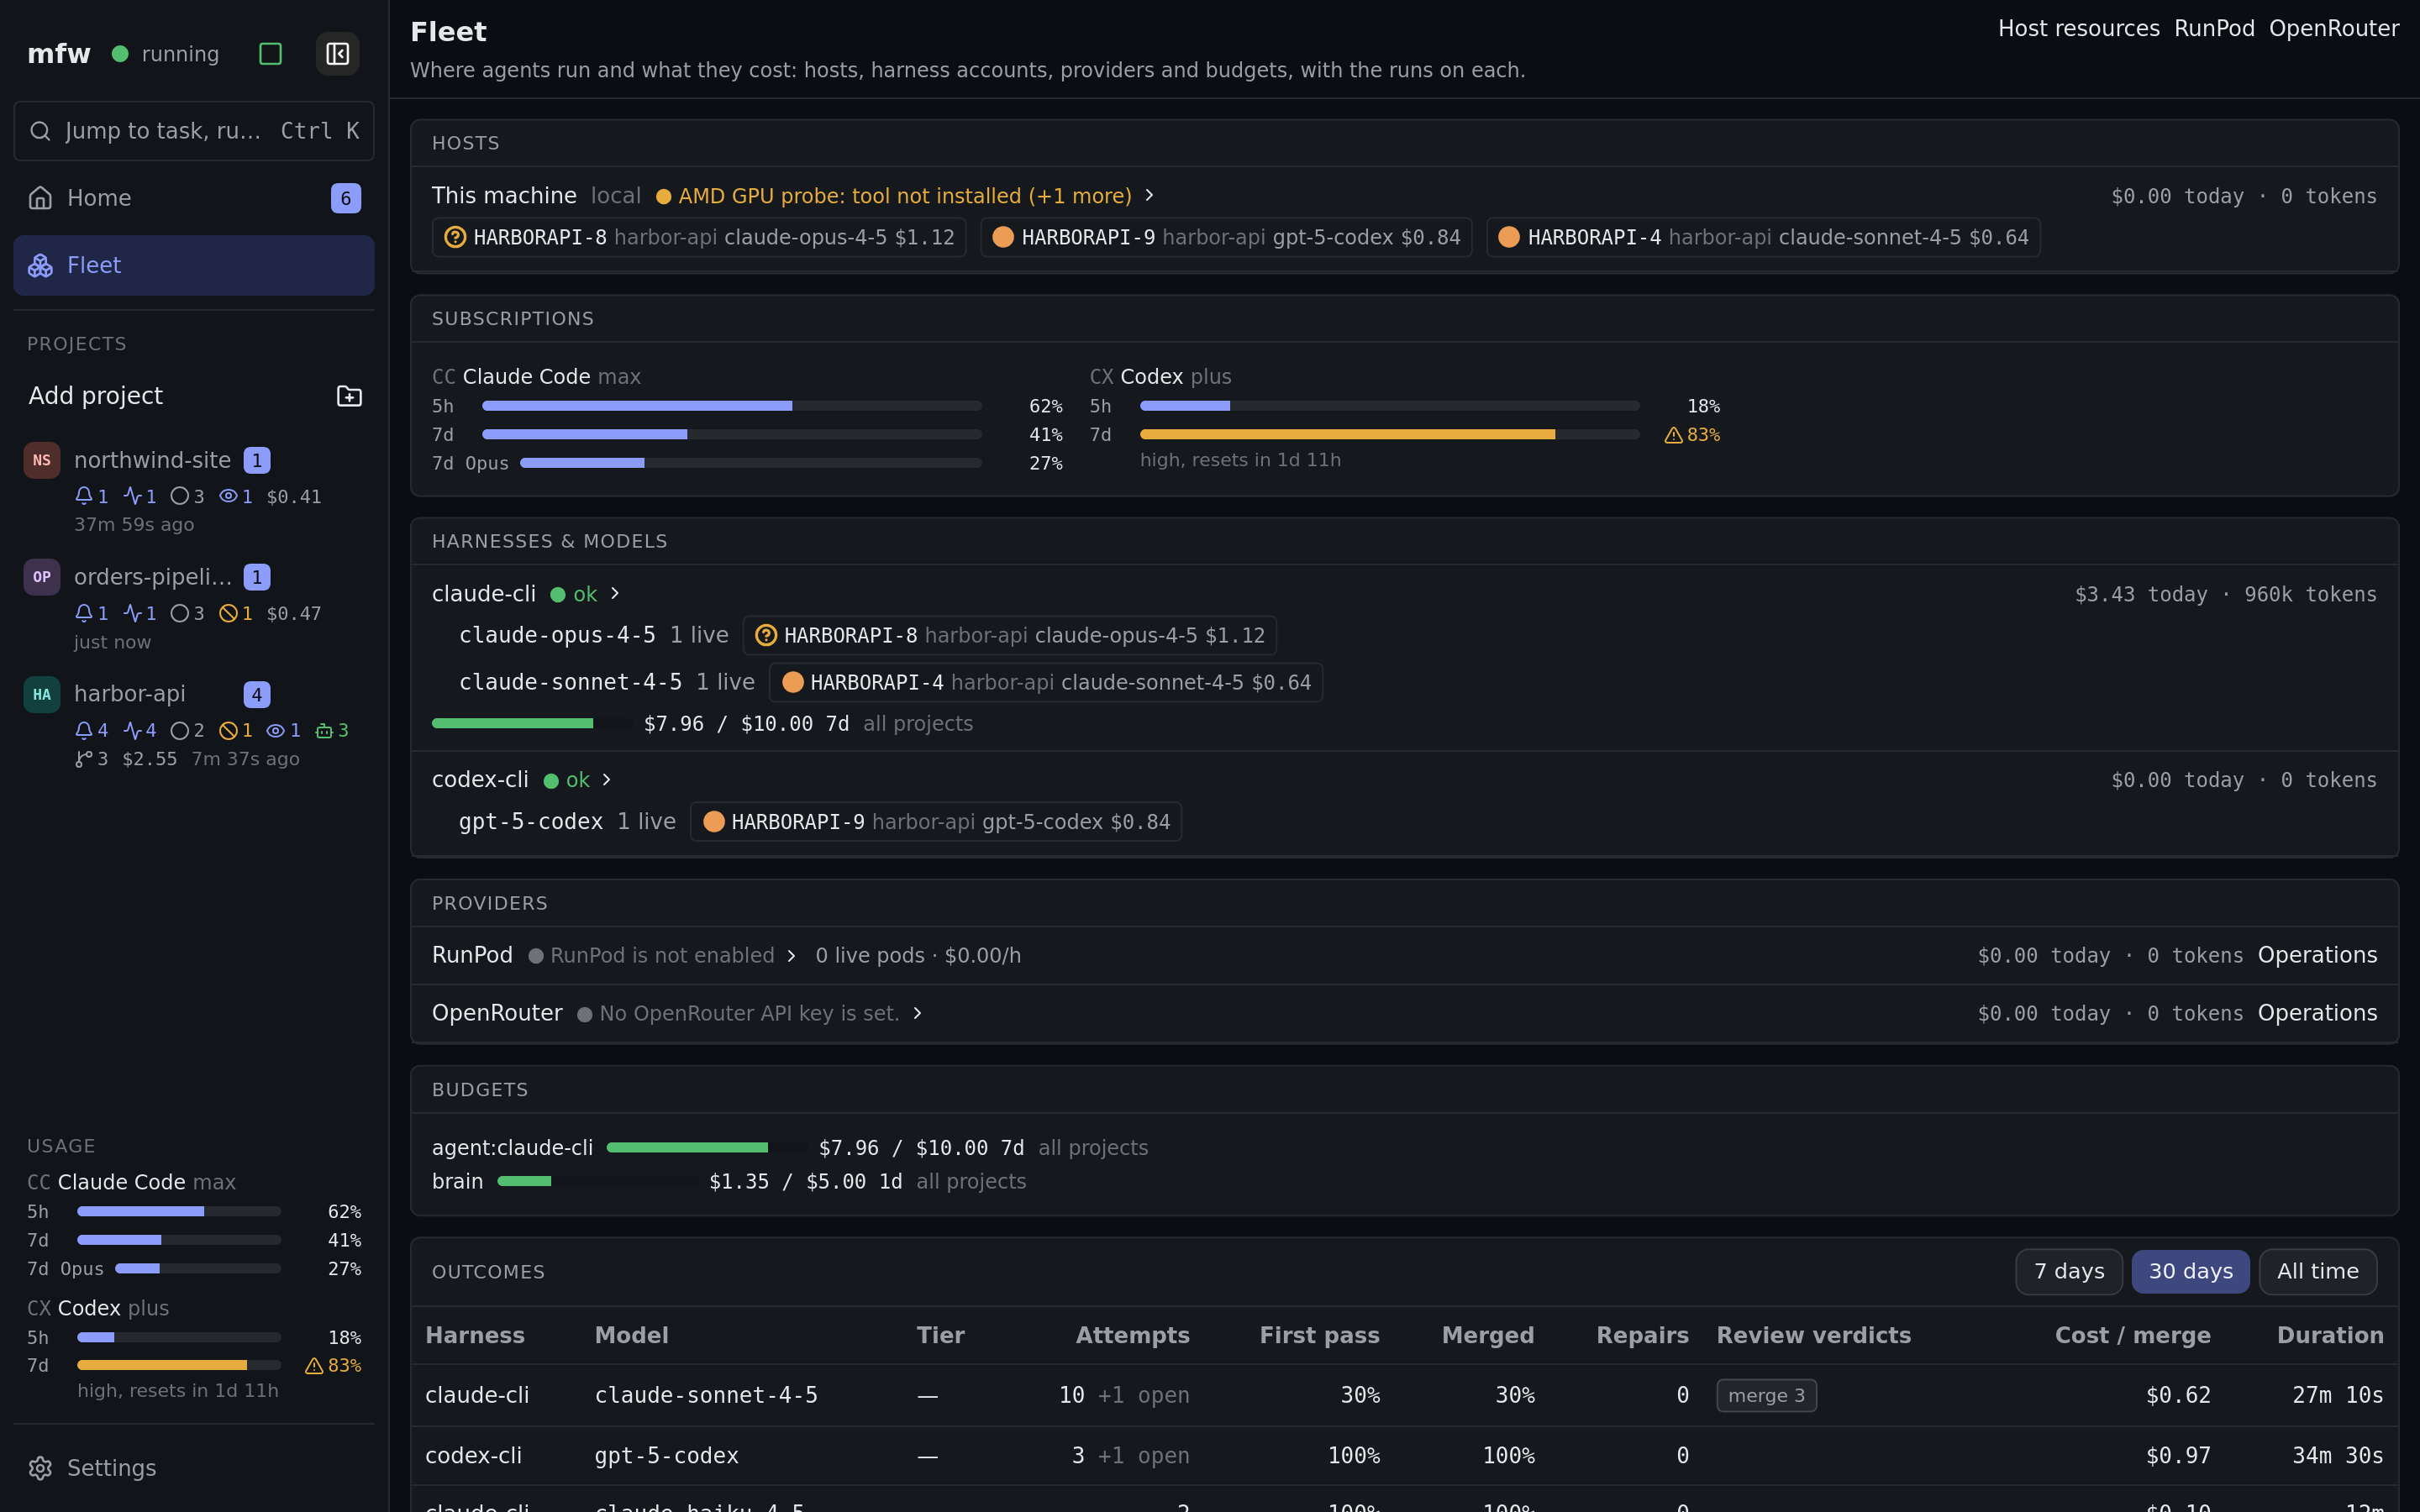
Task: Click the green stop square icon
Action: coord(270,54)
